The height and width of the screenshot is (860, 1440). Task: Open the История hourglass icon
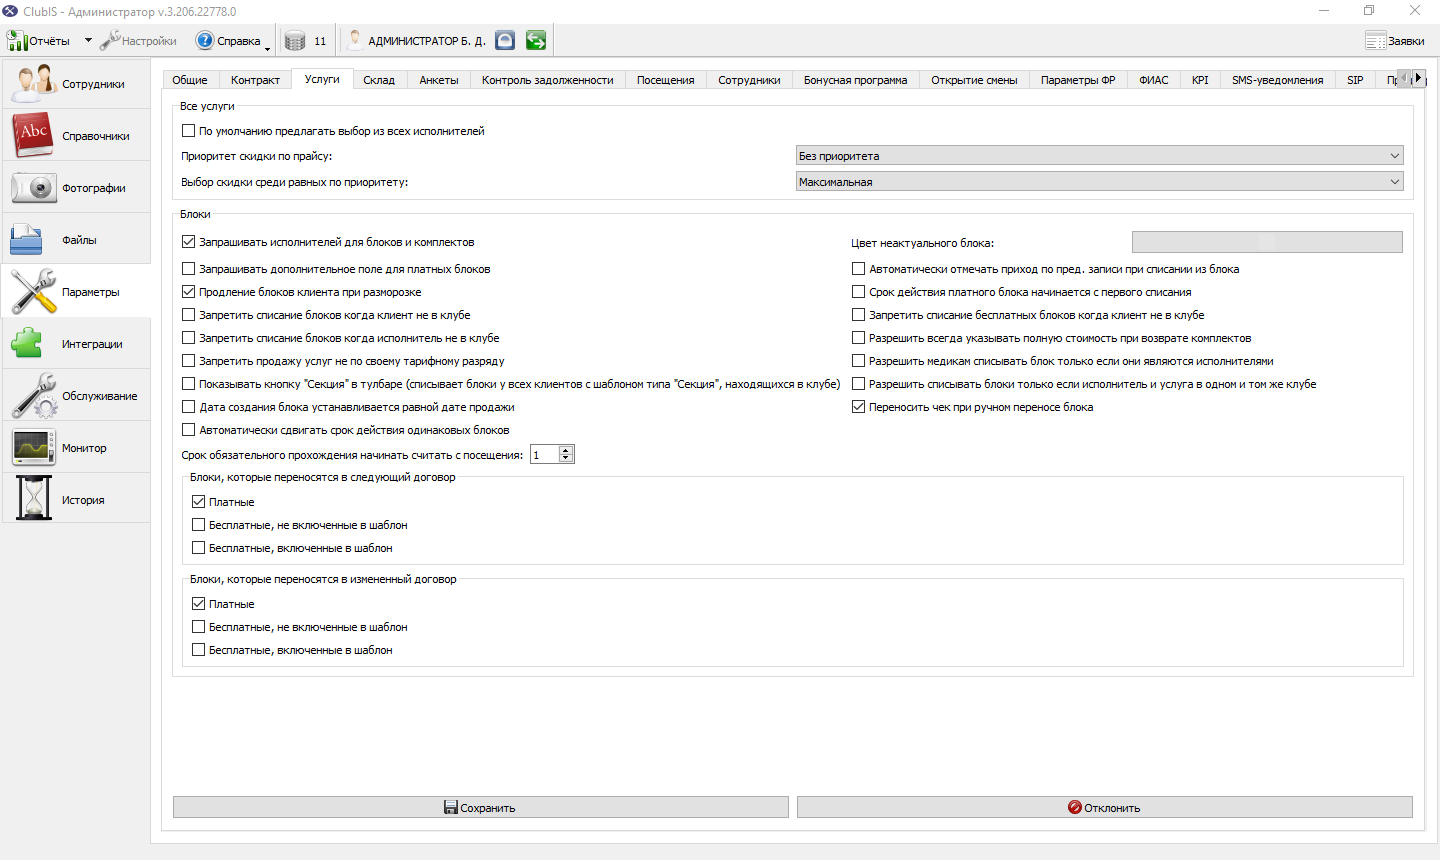coord(33,498)
